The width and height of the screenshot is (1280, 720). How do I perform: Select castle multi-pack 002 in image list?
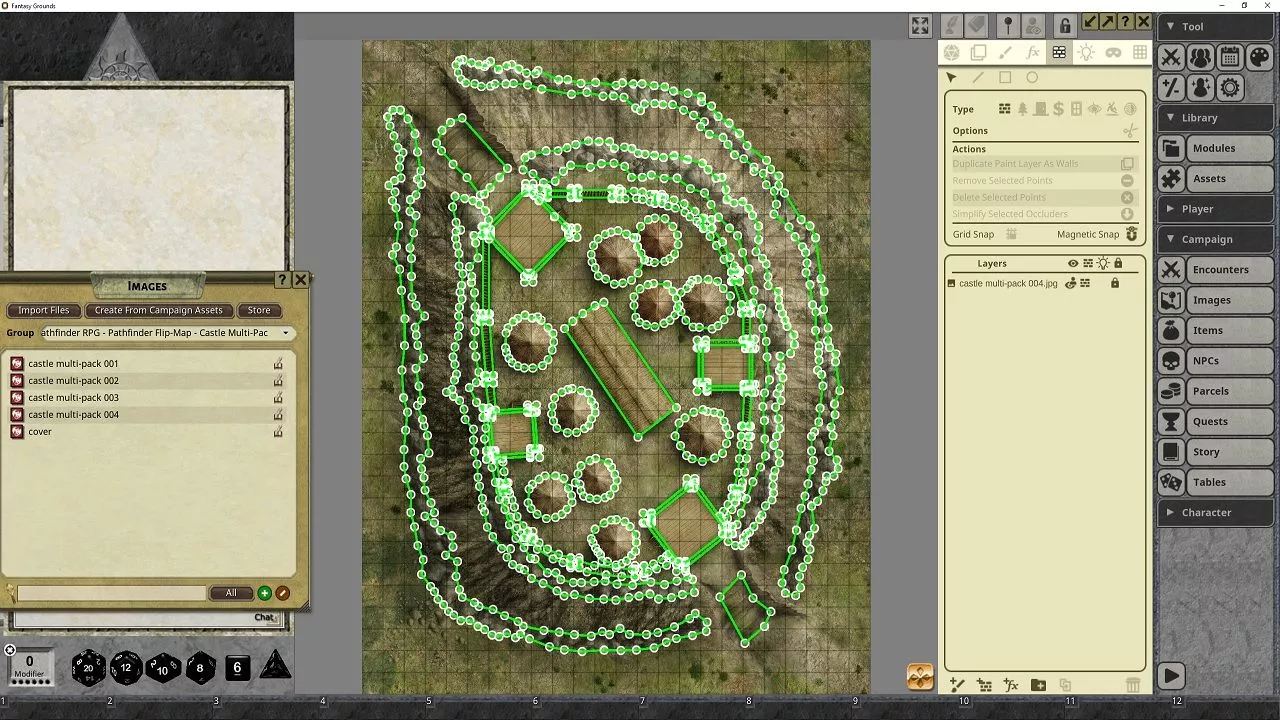pos(147,381)
